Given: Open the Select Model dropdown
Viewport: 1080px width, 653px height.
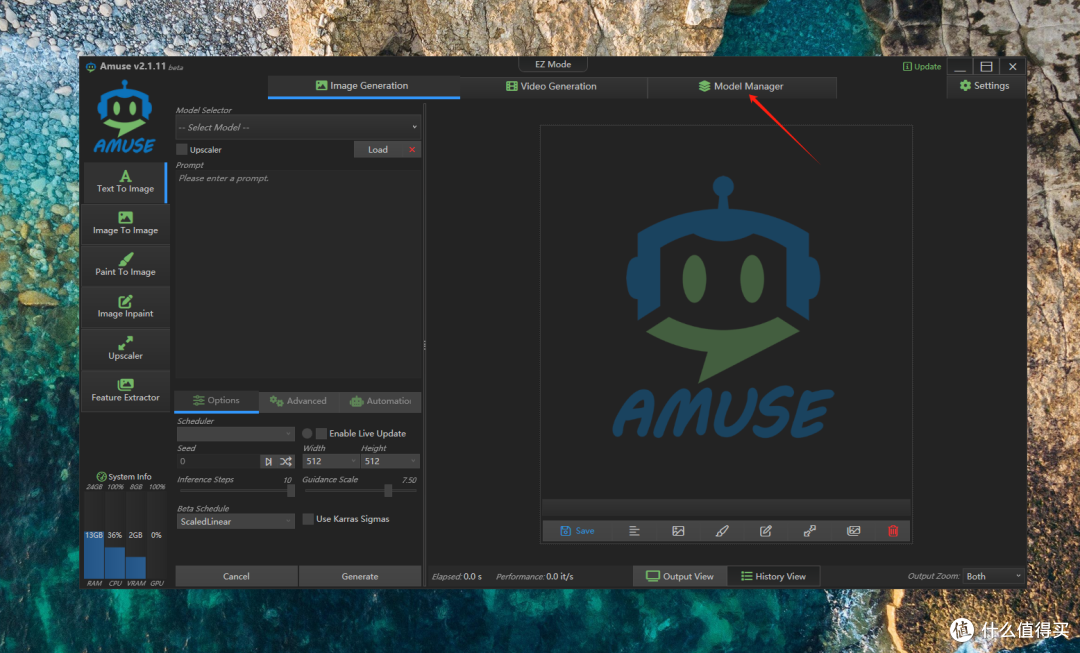Looking at the screenshot, I should (x=298, y=127).
